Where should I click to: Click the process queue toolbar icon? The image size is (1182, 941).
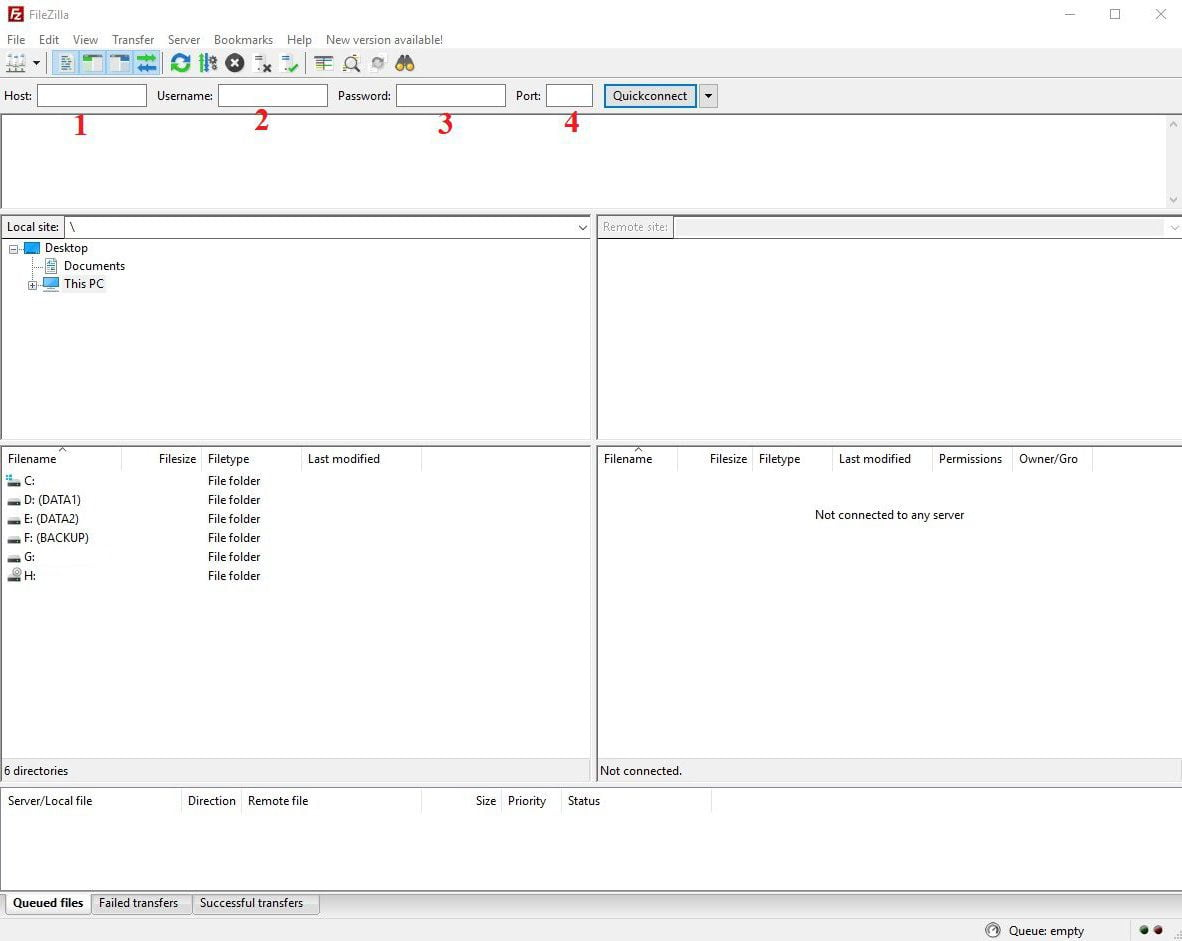207,63
